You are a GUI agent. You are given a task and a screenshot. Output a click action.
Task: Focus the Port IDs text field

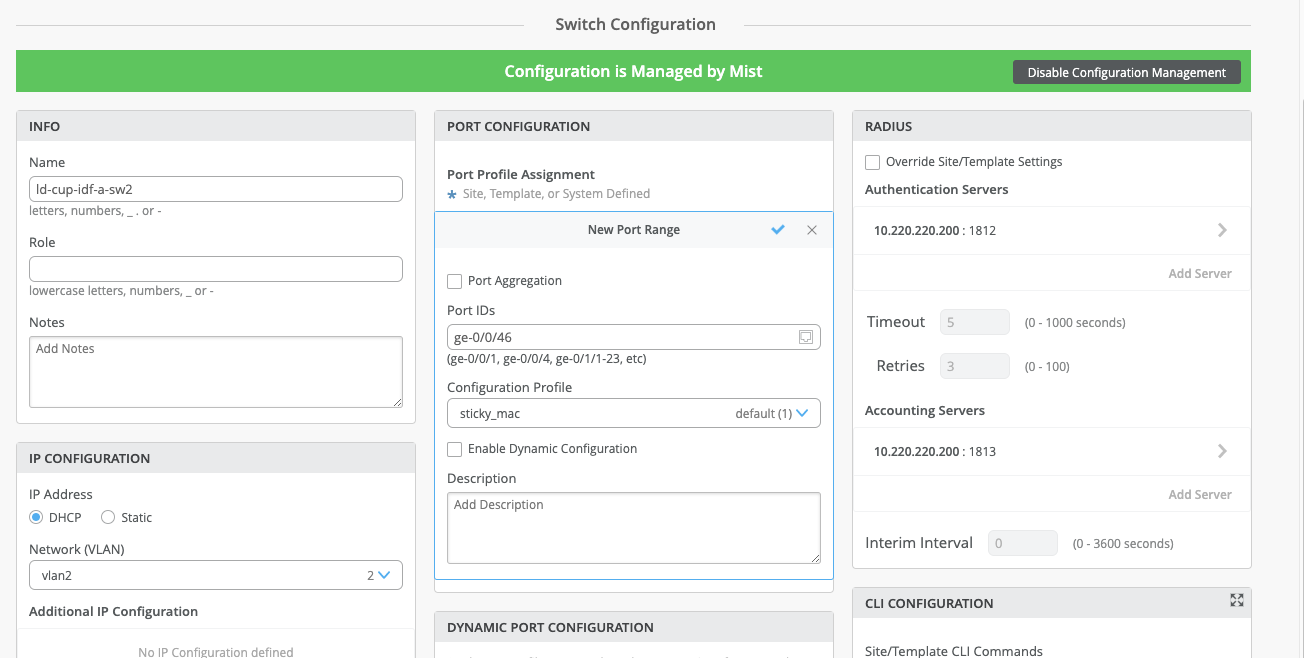point(620,338)
